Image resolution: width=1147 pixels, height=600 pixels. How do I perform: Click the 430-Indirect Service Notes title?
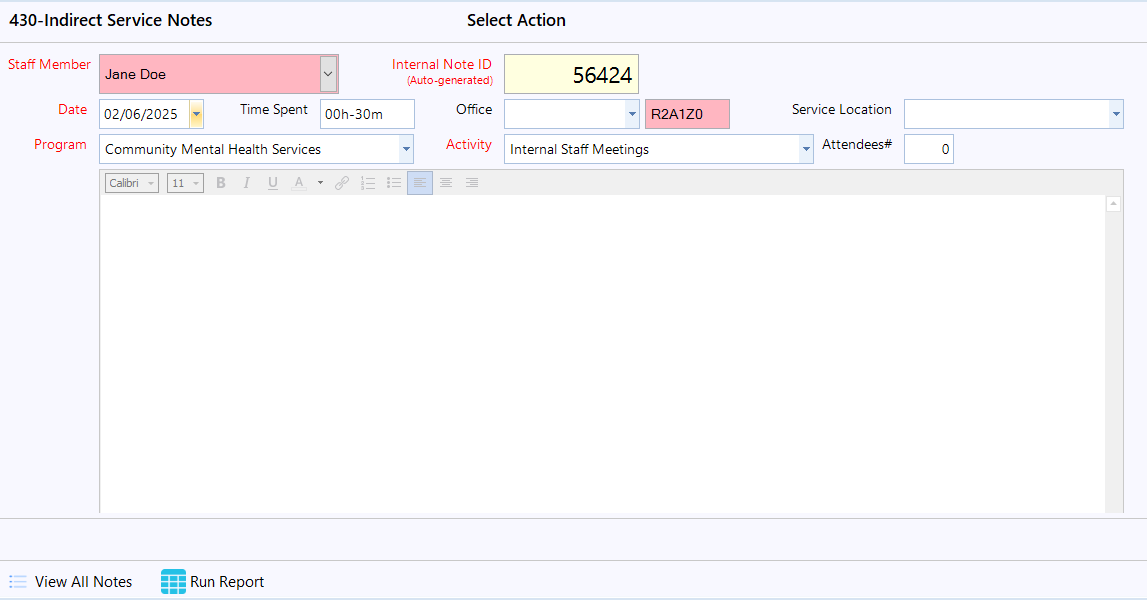coord(110,20)
